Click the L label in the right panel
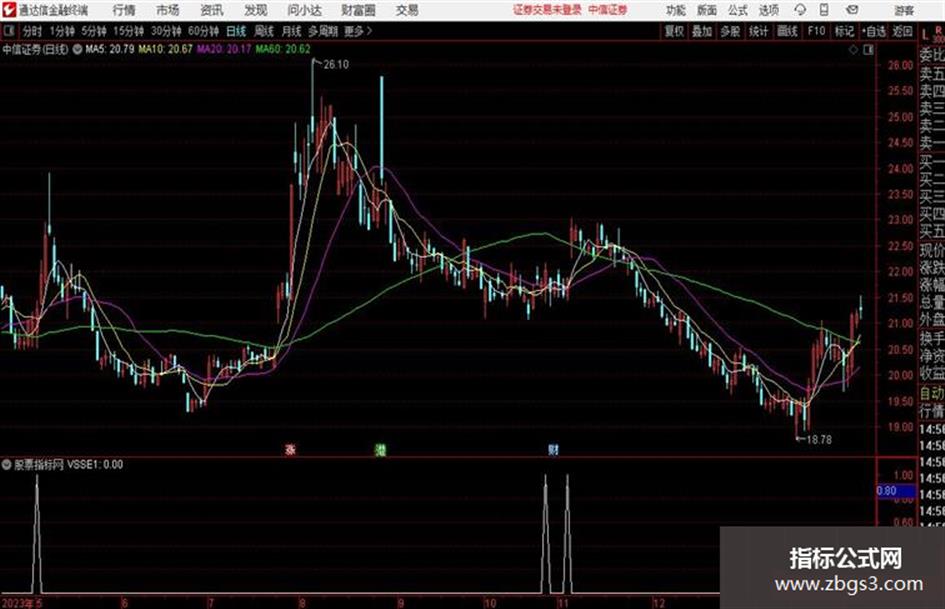 (926, 34)
